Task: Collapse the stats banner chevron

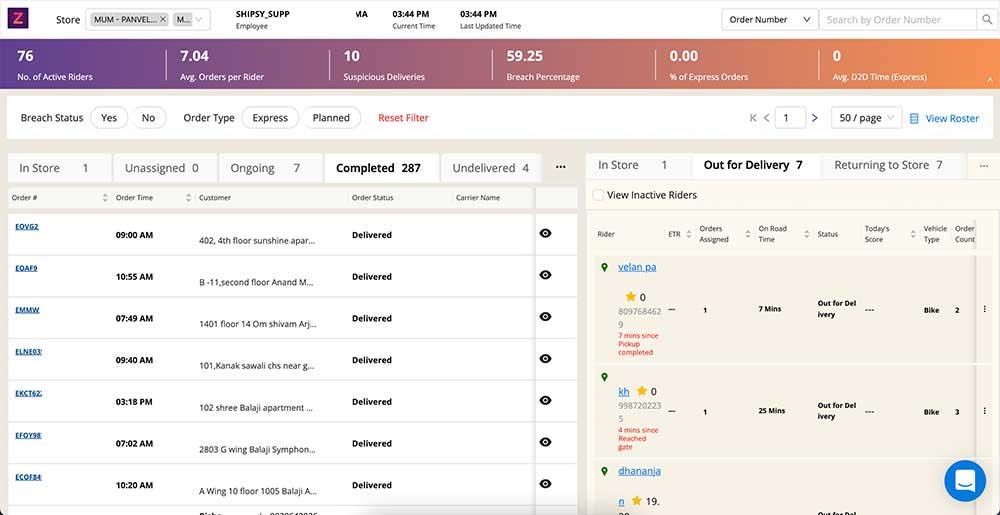Action: 990,80
